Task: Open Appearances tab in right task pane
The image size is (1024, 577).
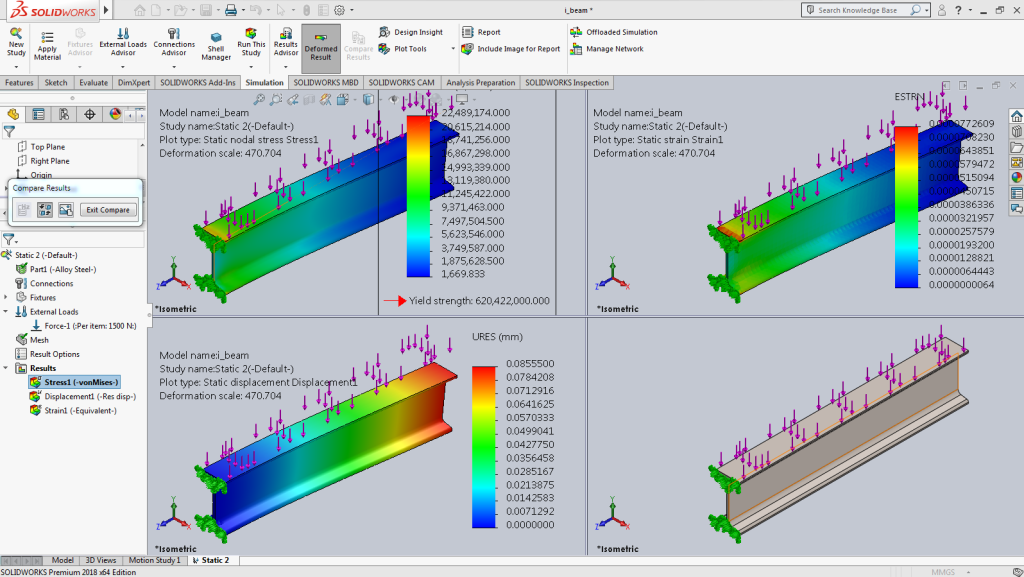Action: tap(1016, 177)
